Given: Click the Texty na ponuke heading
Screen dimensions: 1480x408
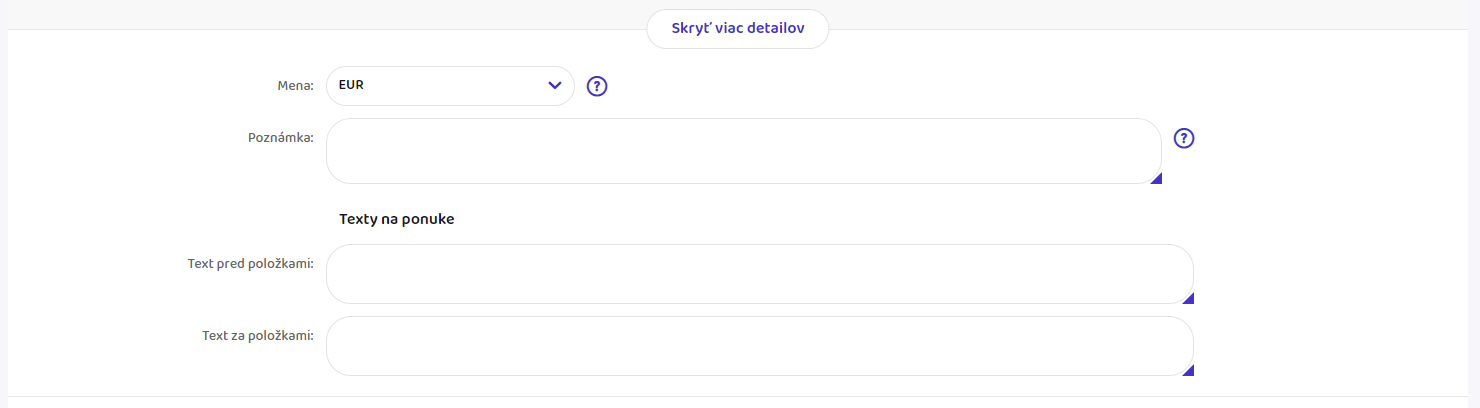Looking at the screenshot, I should pyautogui.click(x=396, y=219).
